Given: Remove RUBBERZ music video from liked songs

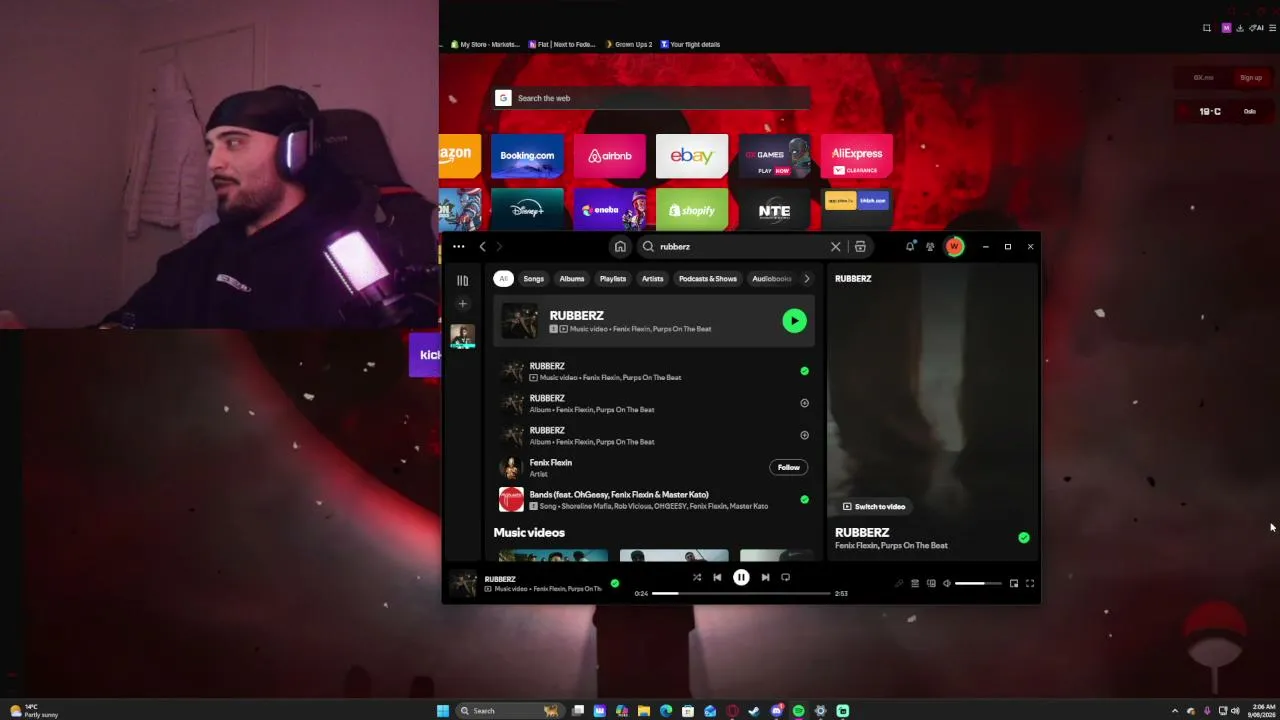Looking at the screenshot, I should coord(804,371).
